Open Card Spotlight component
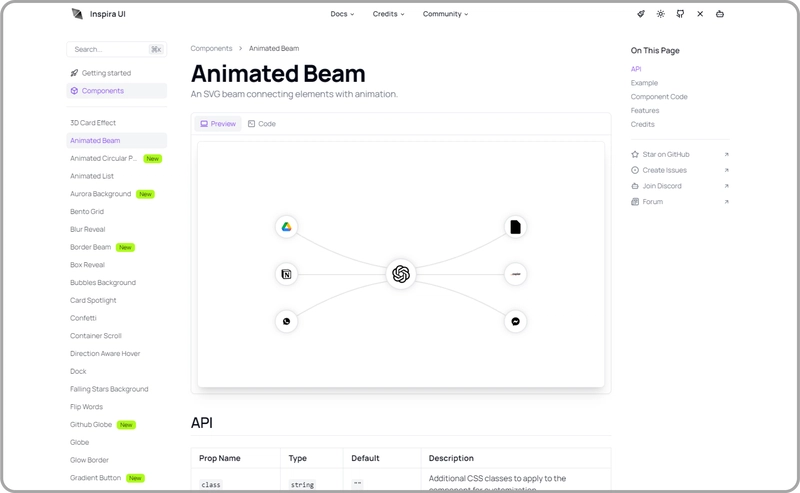Image resolution: width=800 pixels, height=493 pixels. coord(93,300)
